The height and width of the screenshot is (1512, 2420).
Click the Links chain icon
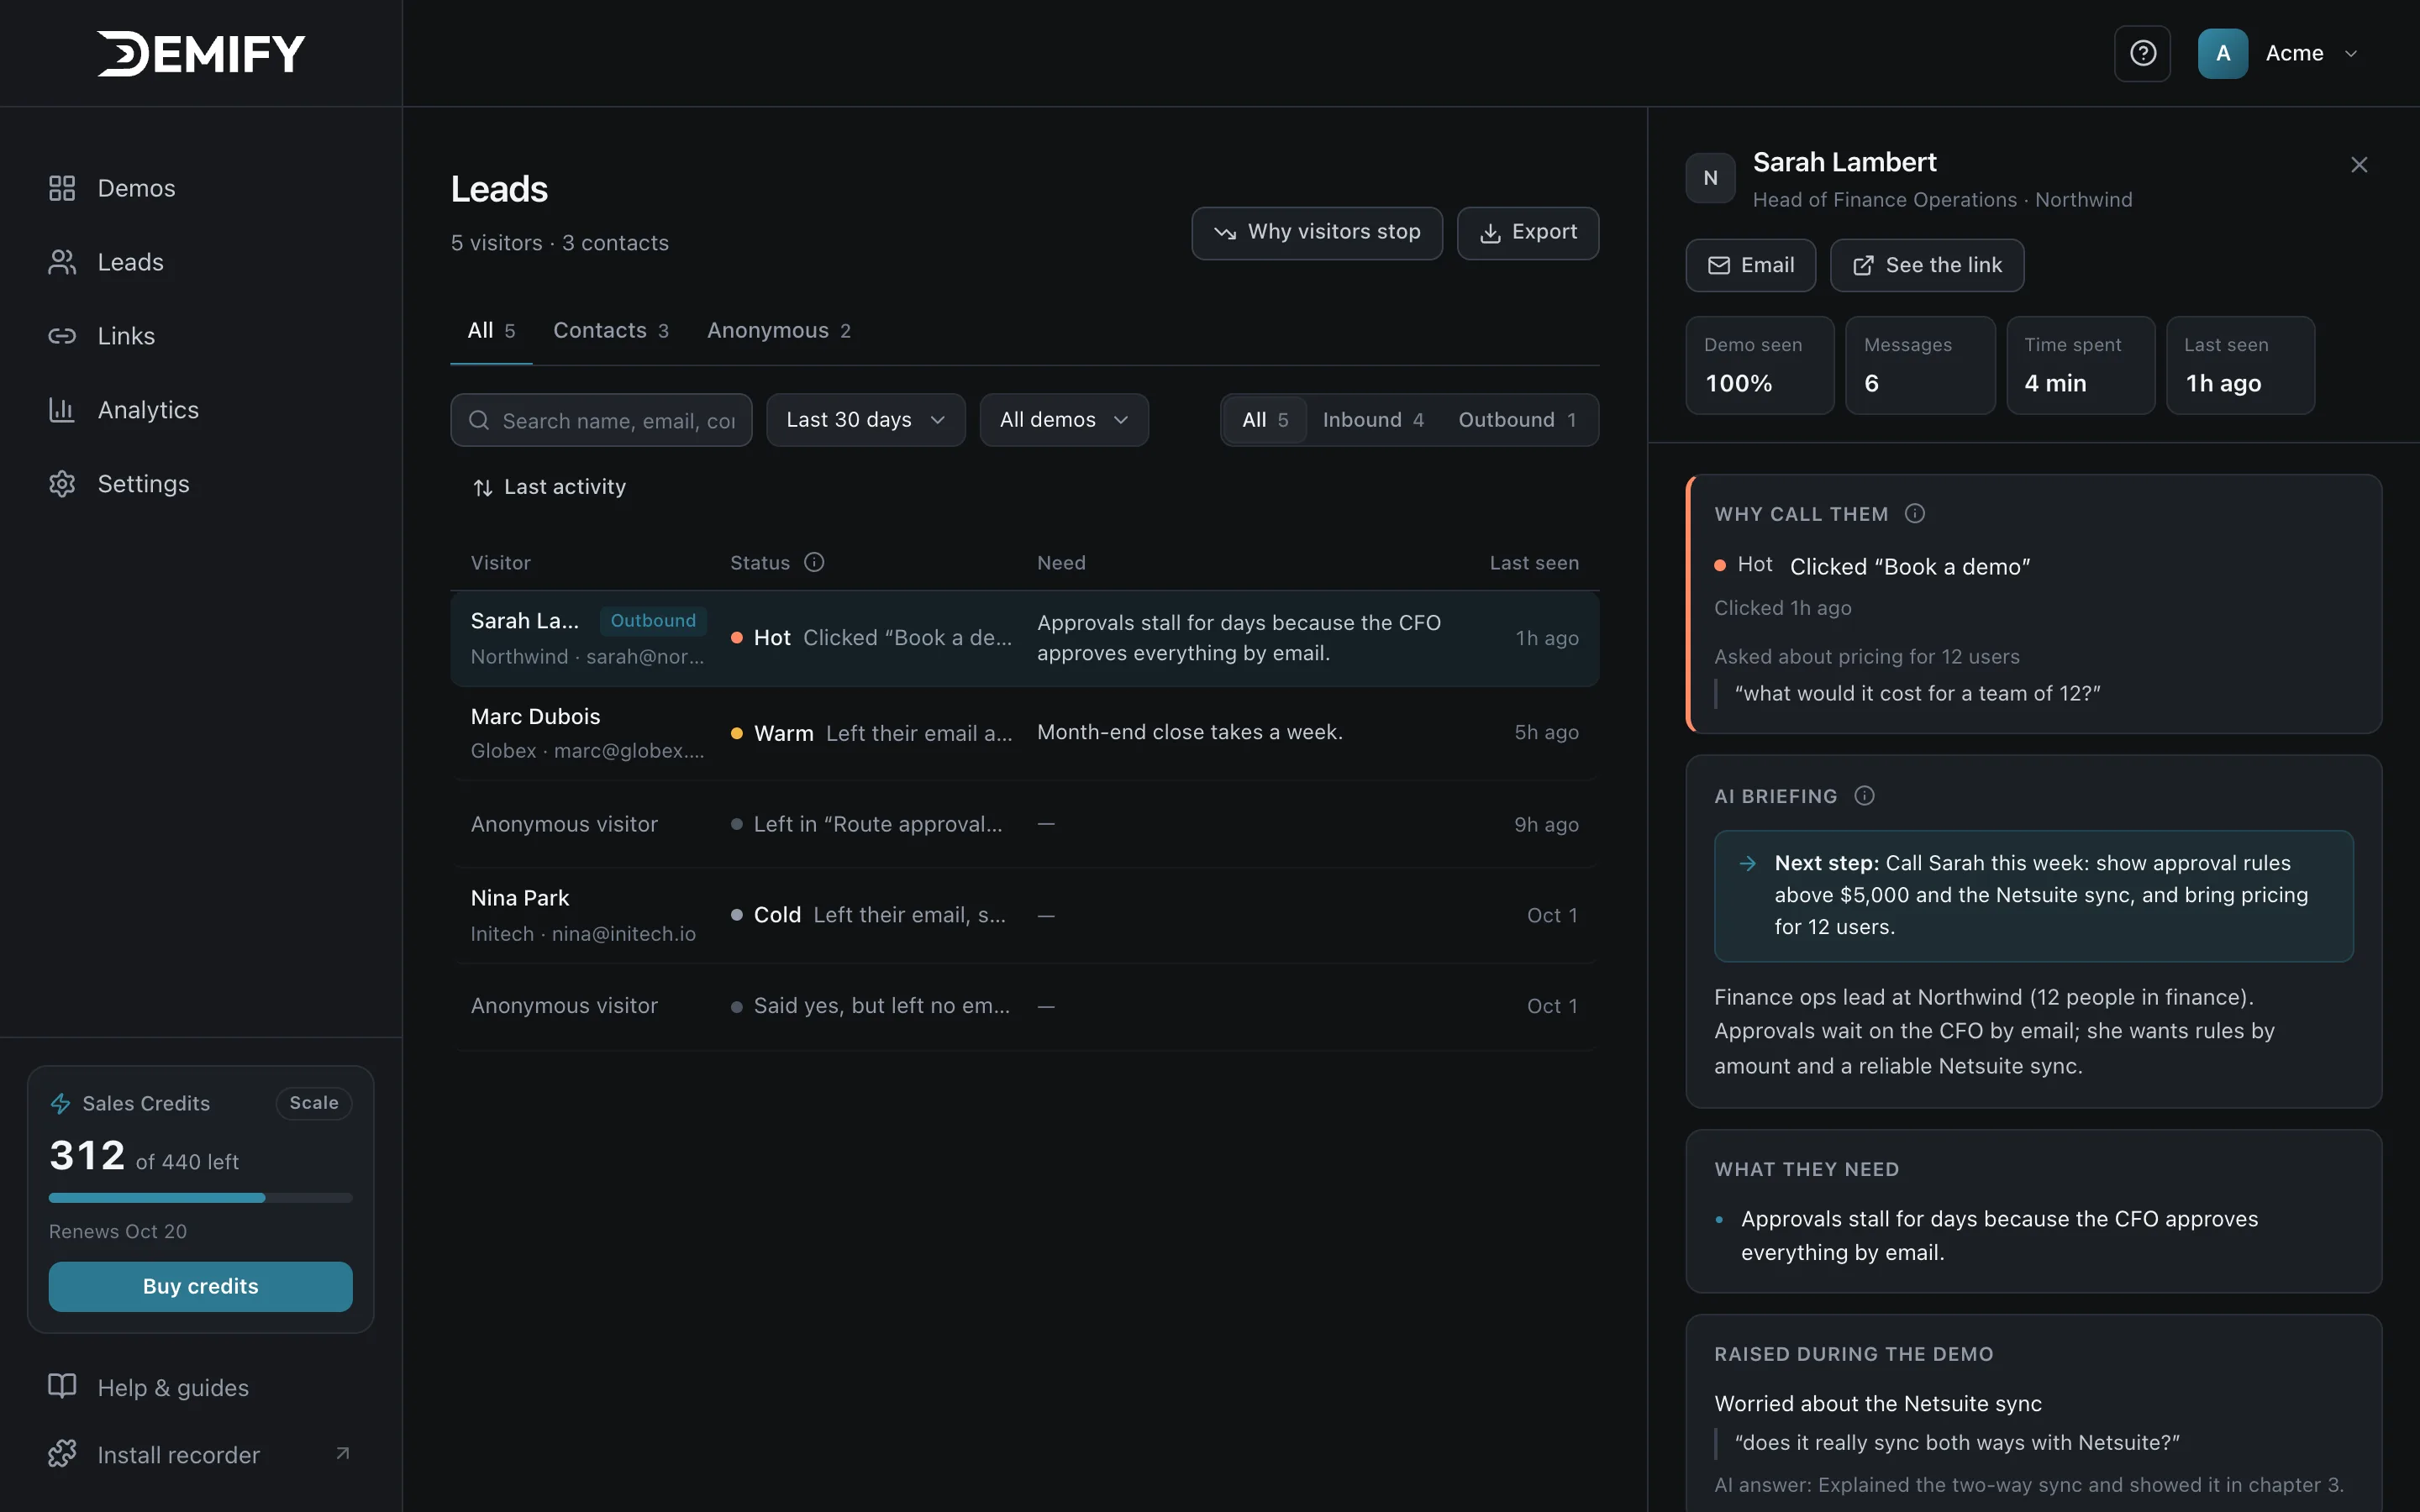62,336
